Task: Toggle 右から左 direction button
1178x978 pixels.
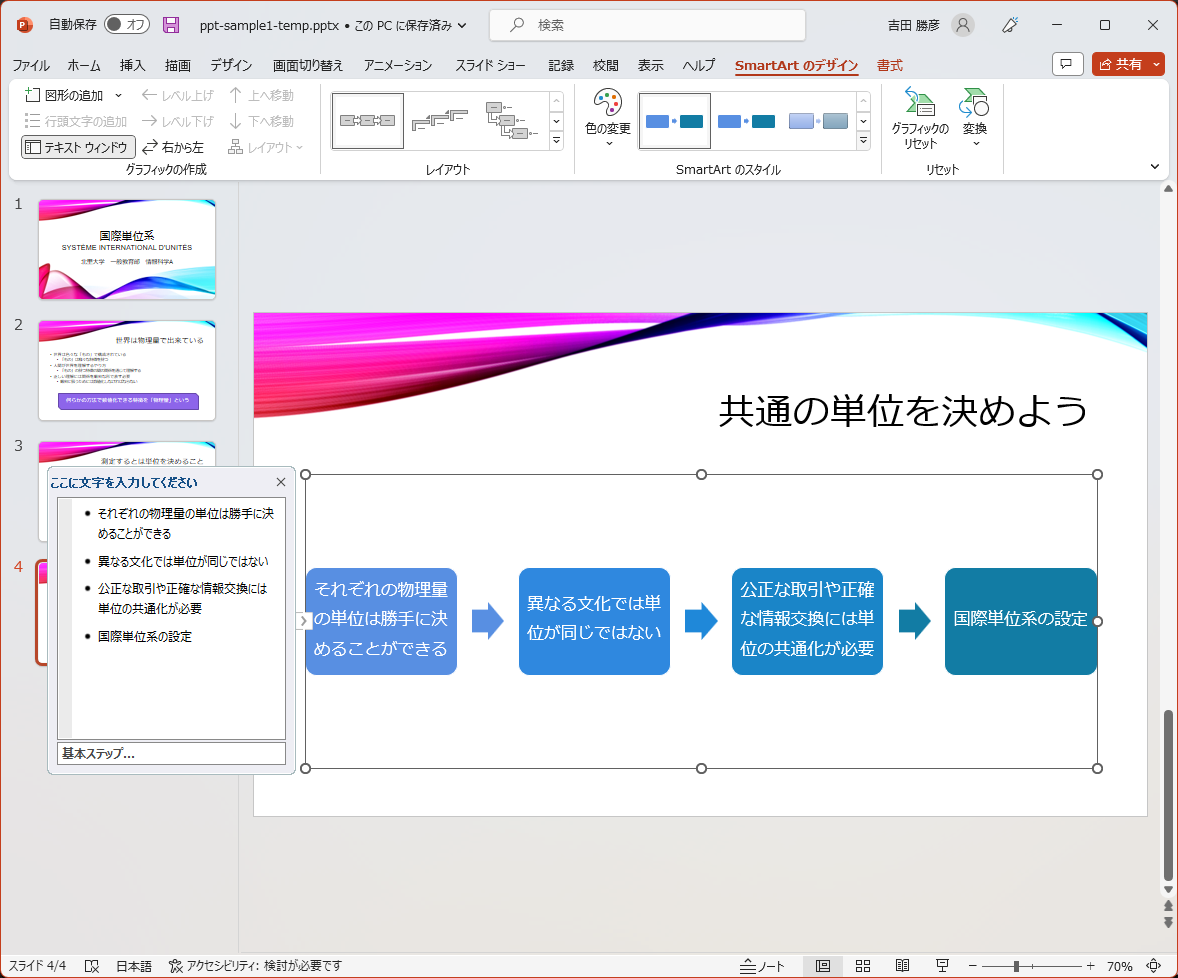Action: 173,147
